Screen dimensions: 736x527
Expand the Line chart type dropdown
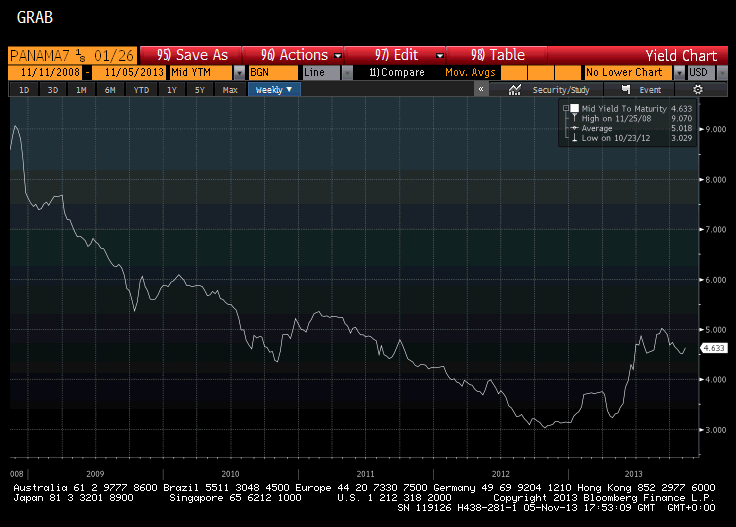click(x=347, y=73)
